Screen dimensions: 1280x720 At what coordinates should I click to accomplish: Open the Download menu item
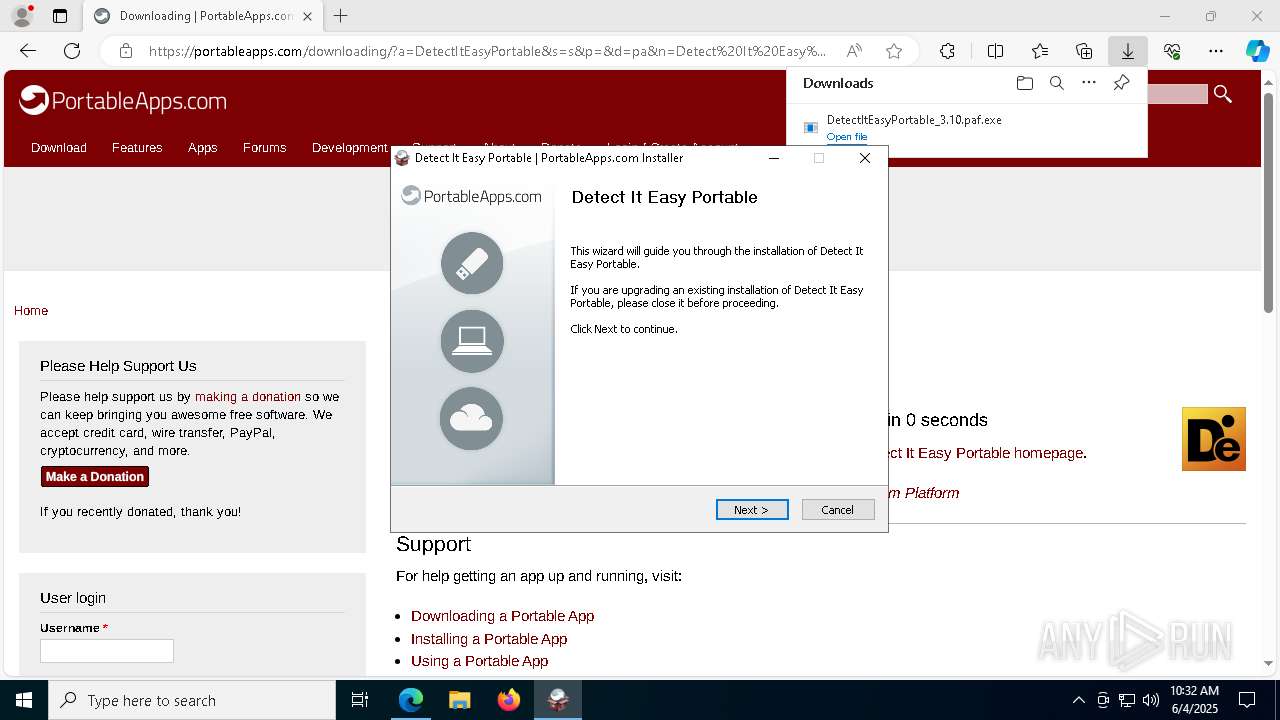[x=59, y=147]
